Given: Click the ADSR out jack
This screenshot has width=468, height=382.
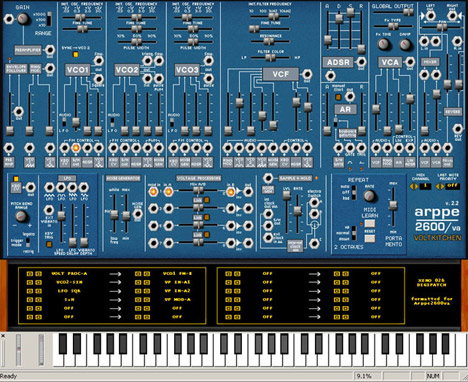Looking at the screenshot, I should [x=361, y=62].
